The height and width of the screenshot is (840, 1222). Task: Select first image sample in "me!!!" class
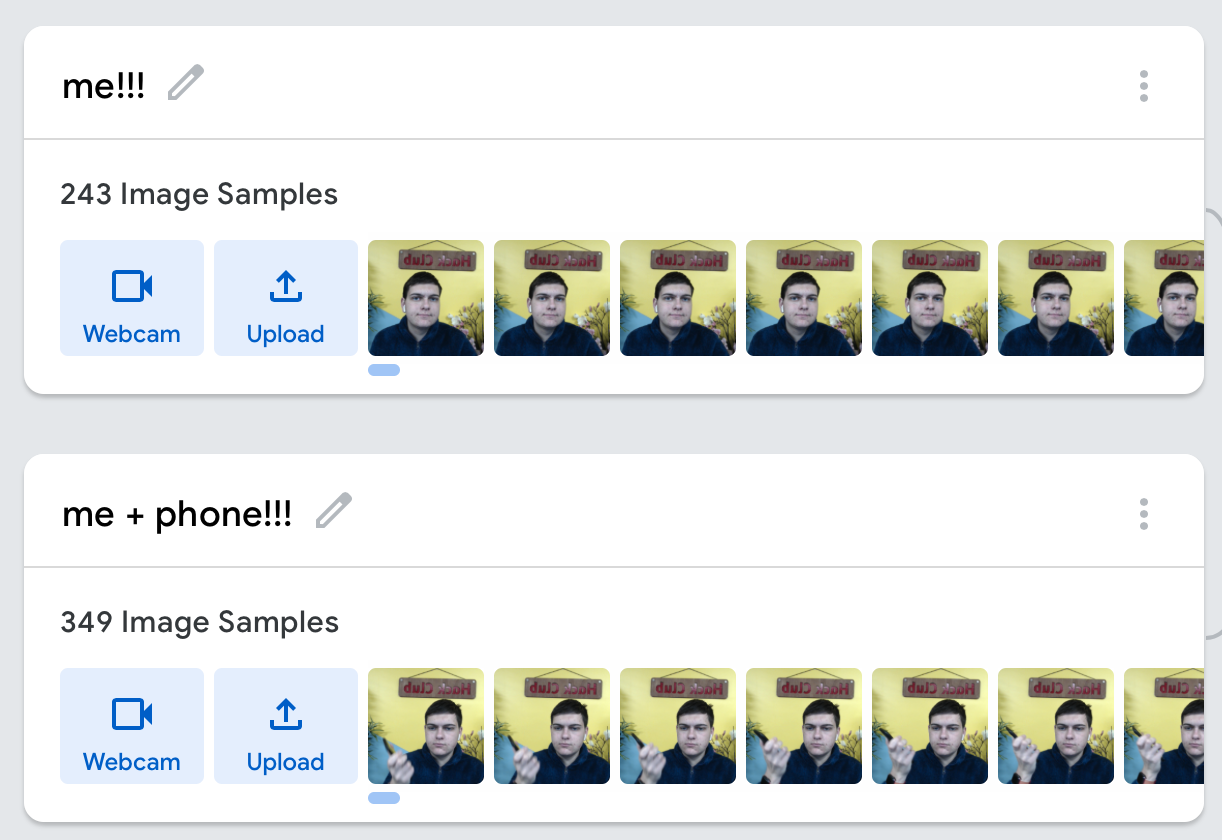pyautogui.click(x=426, y=298)
